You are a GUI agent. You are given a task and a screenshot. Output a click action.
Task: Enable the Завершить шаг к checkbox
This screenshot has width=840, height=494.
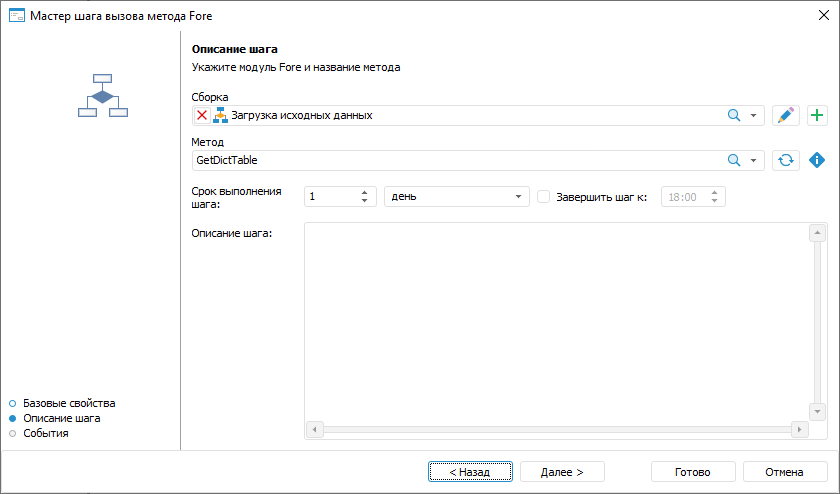544,197
